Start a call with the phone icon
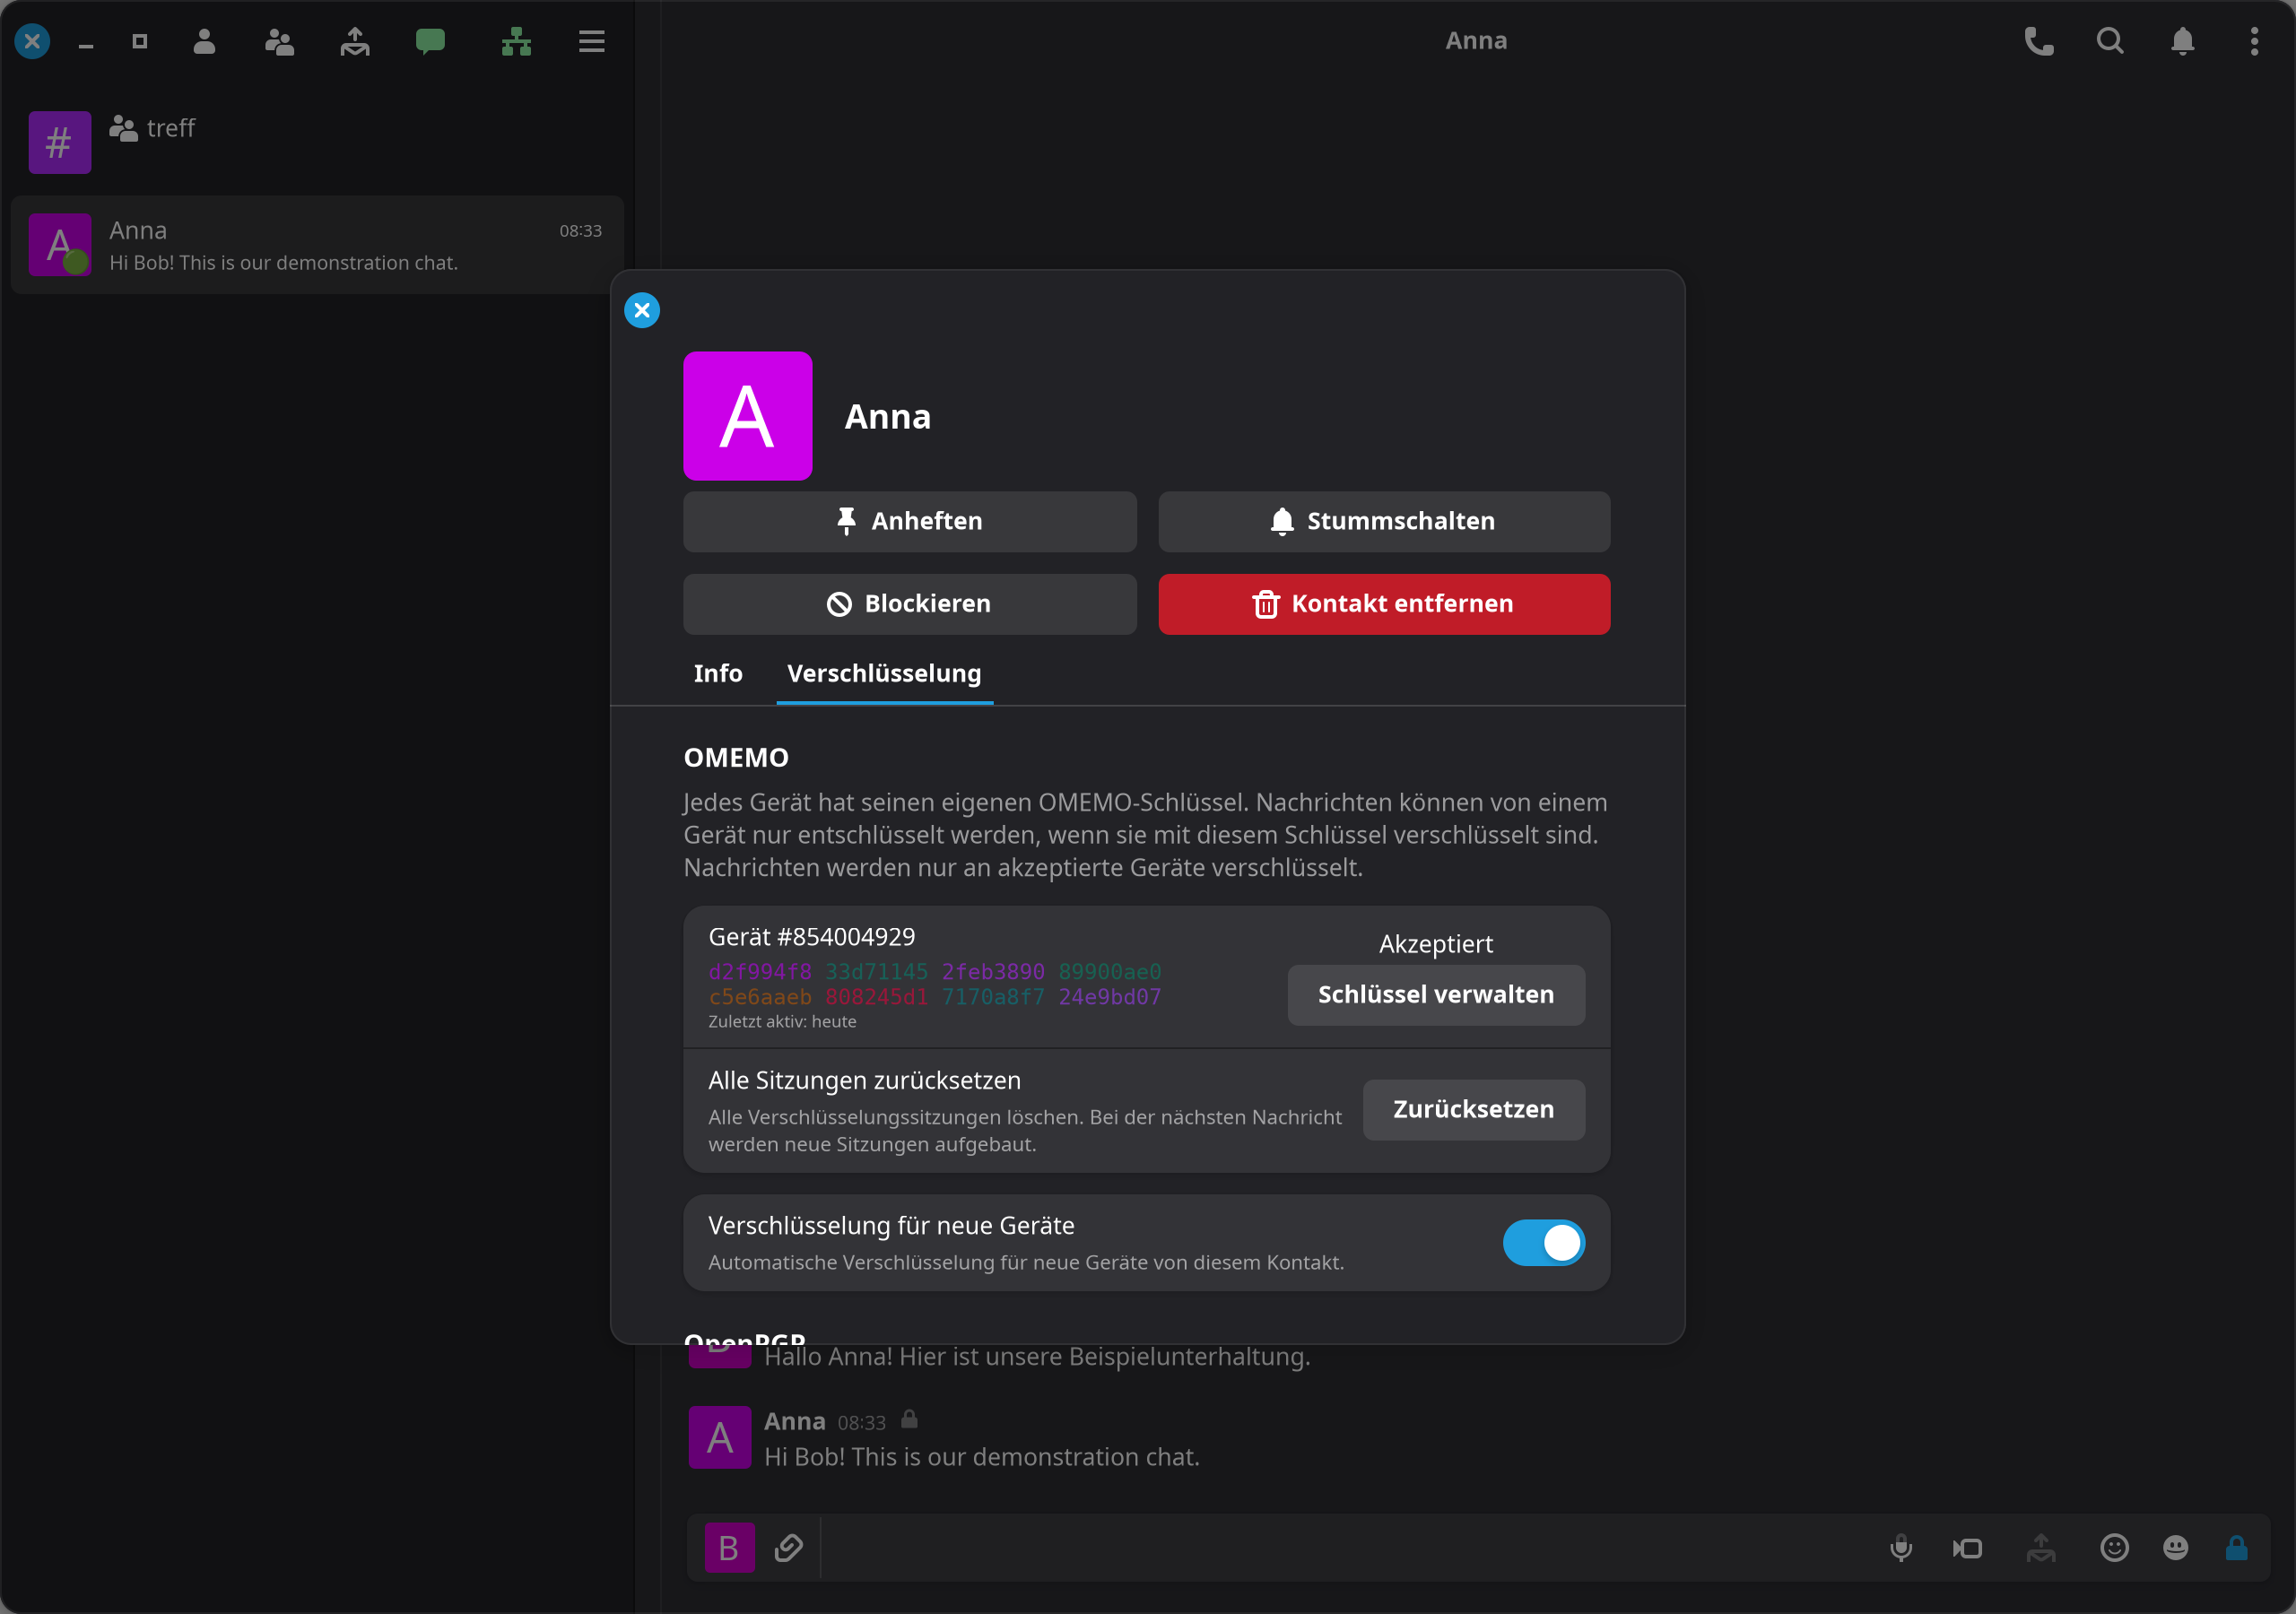 pyautogui.click(x=2038, y=41)
